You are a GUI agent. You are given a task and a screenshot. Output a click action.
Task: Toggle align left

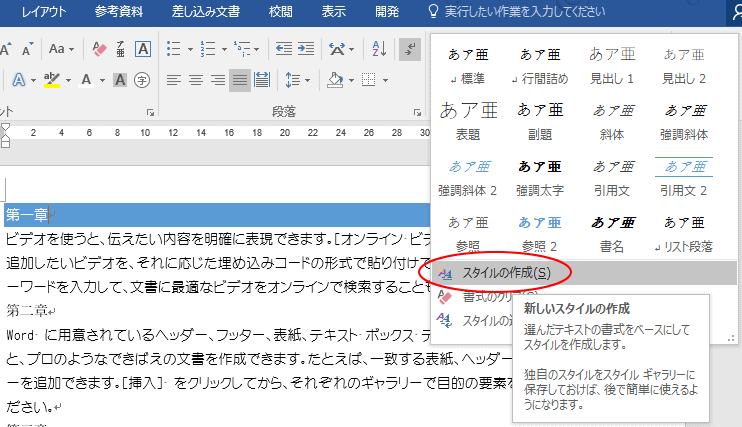pyautogui.click(x=174, y=80)
